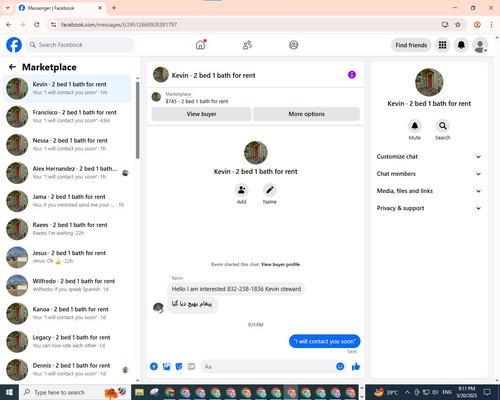
Task: Open the Chrome tab list dropdown
Action: point(8,8)
